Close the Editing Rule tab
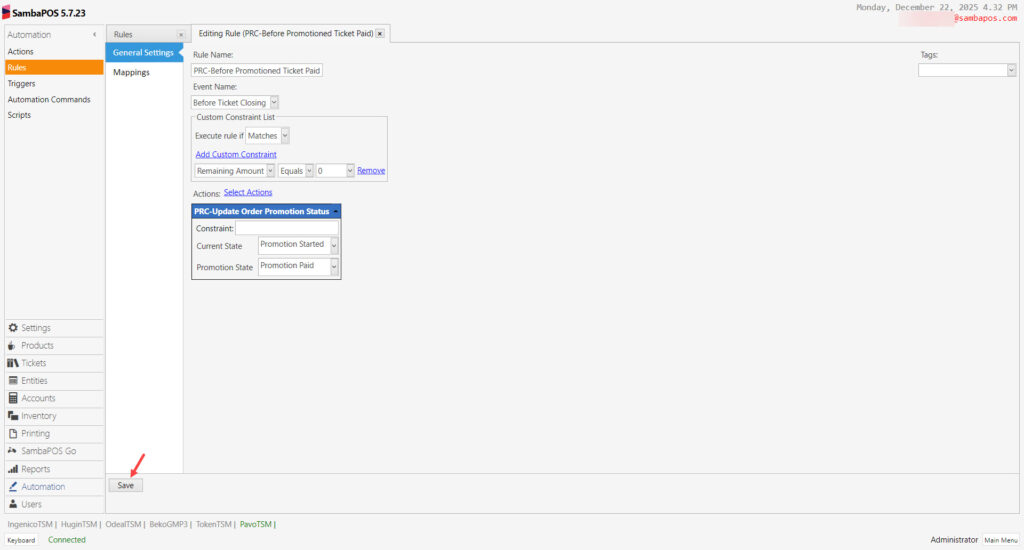Screen dimensions: 1024x550 [x=380, y=34]
